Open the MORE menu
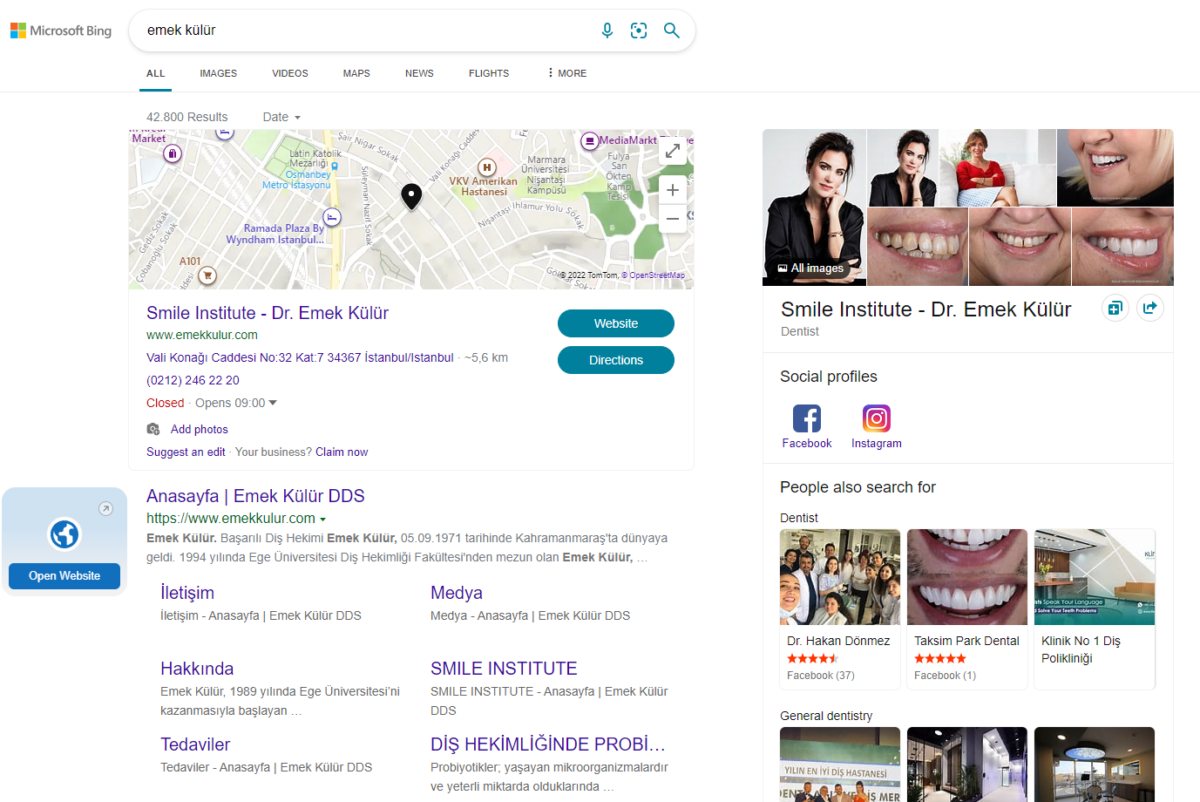The image size is (1200, 802). (x=566, y=73)
